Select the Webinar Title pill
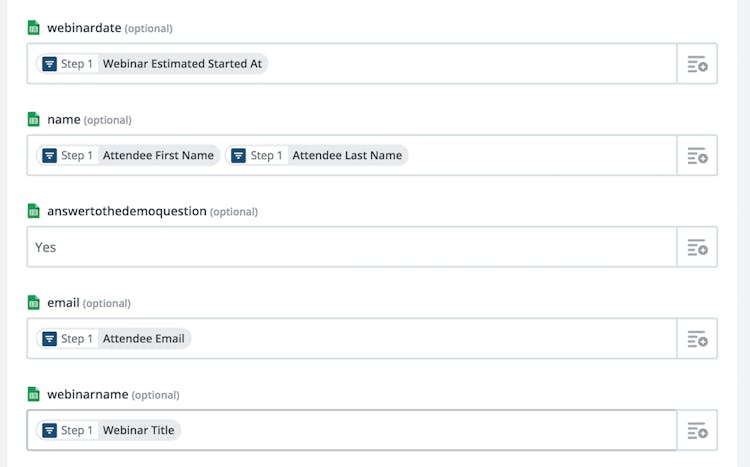750x467 pixels. [108, 431]
